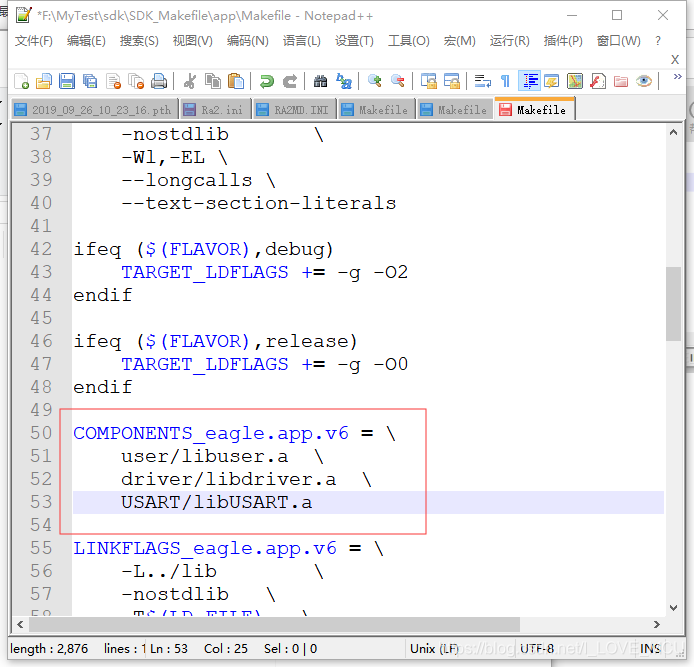Switch to the second inactive Makefile tab

click(x=455, y=110)
